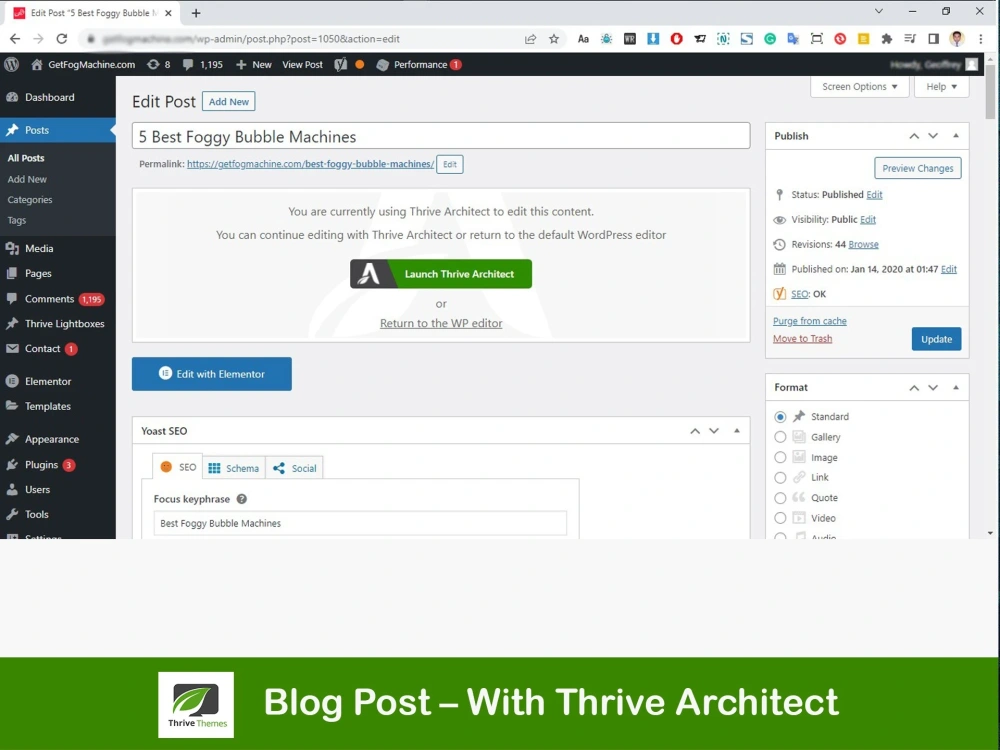The height and width of the screenshot is (750, 1000).
Task: Open the Help dropdown
Action: (941, 87)
